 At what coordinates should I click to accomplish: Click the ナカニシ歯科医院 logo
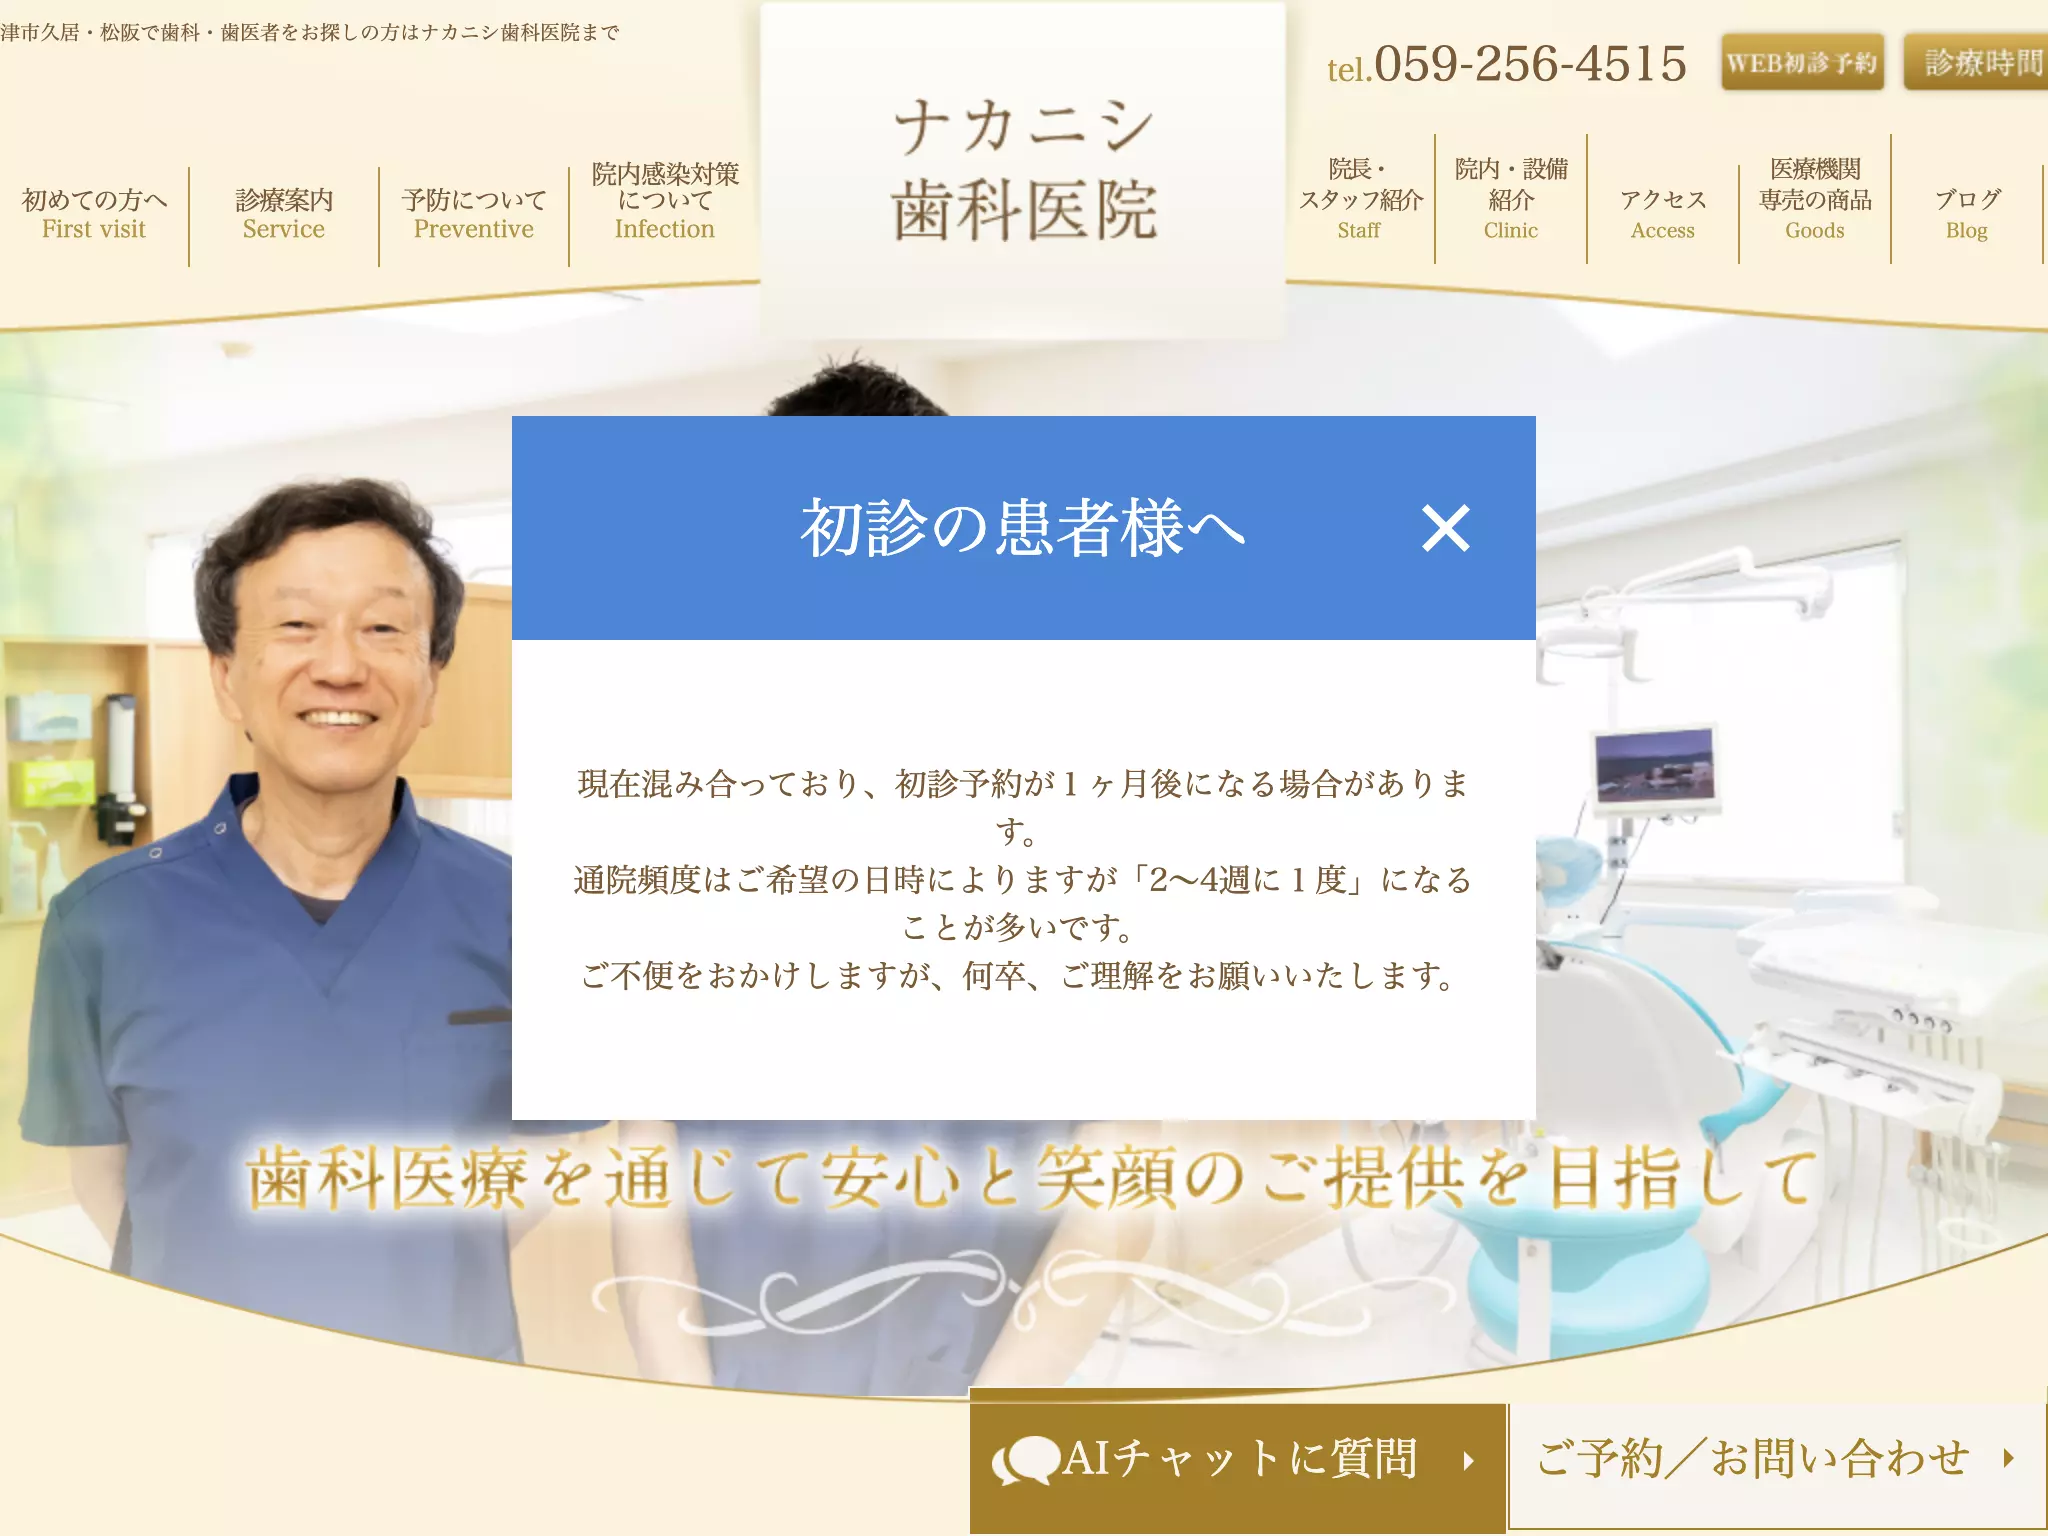(1023, 170)
